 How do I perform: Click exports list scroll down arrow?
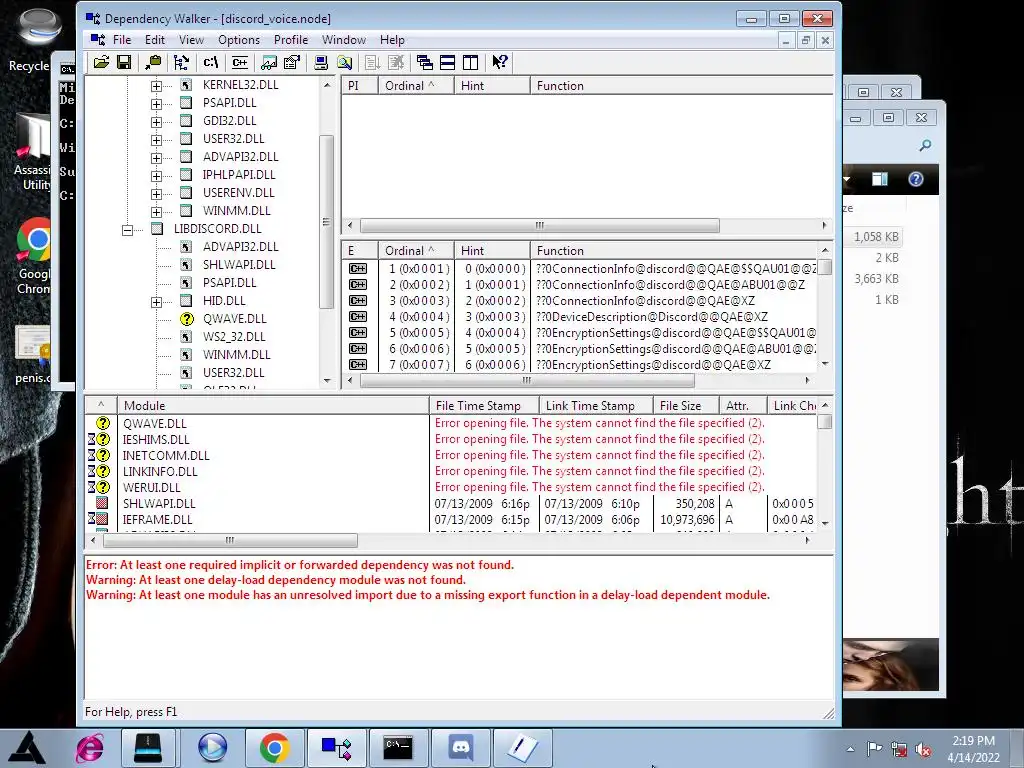(x=825, y=364)
